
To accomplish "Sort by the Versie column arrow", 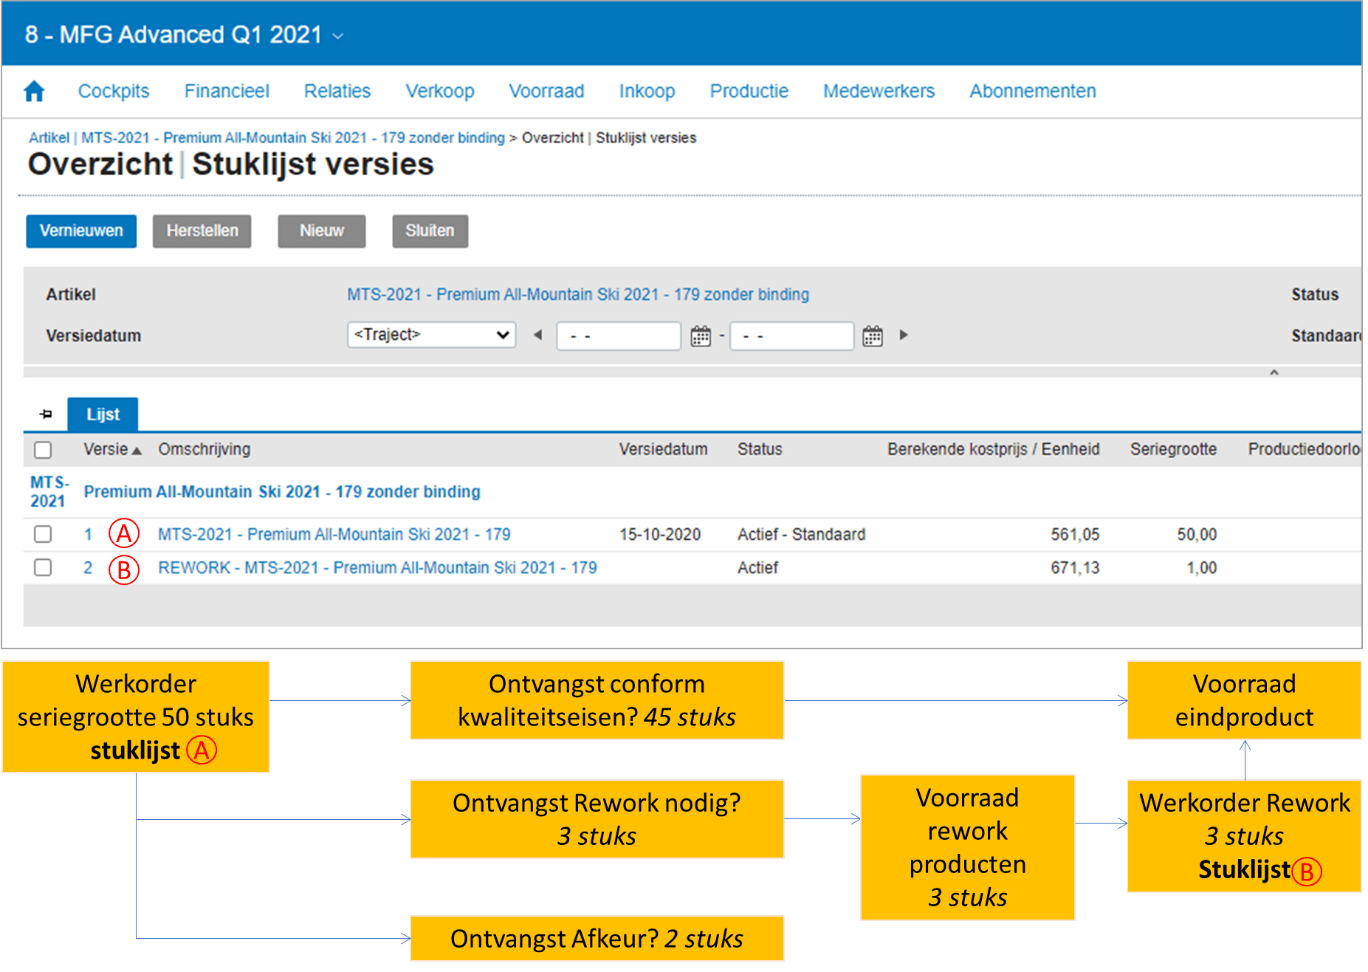I will pos(136,451).
